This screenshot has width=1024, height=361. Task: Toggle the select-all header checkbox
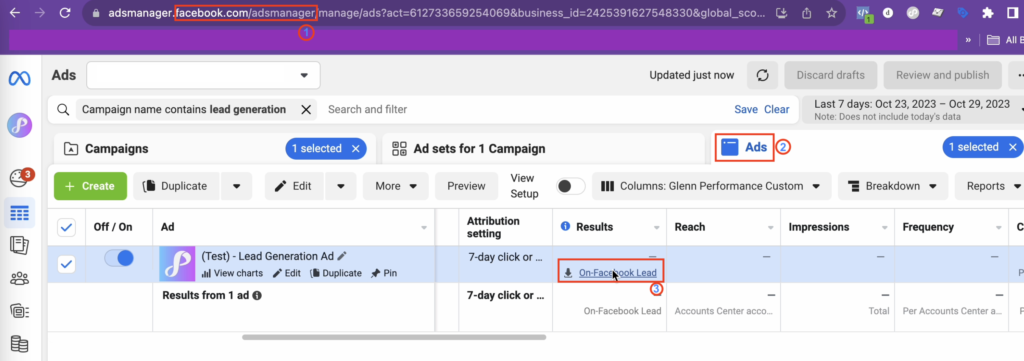tap(67, 227)
